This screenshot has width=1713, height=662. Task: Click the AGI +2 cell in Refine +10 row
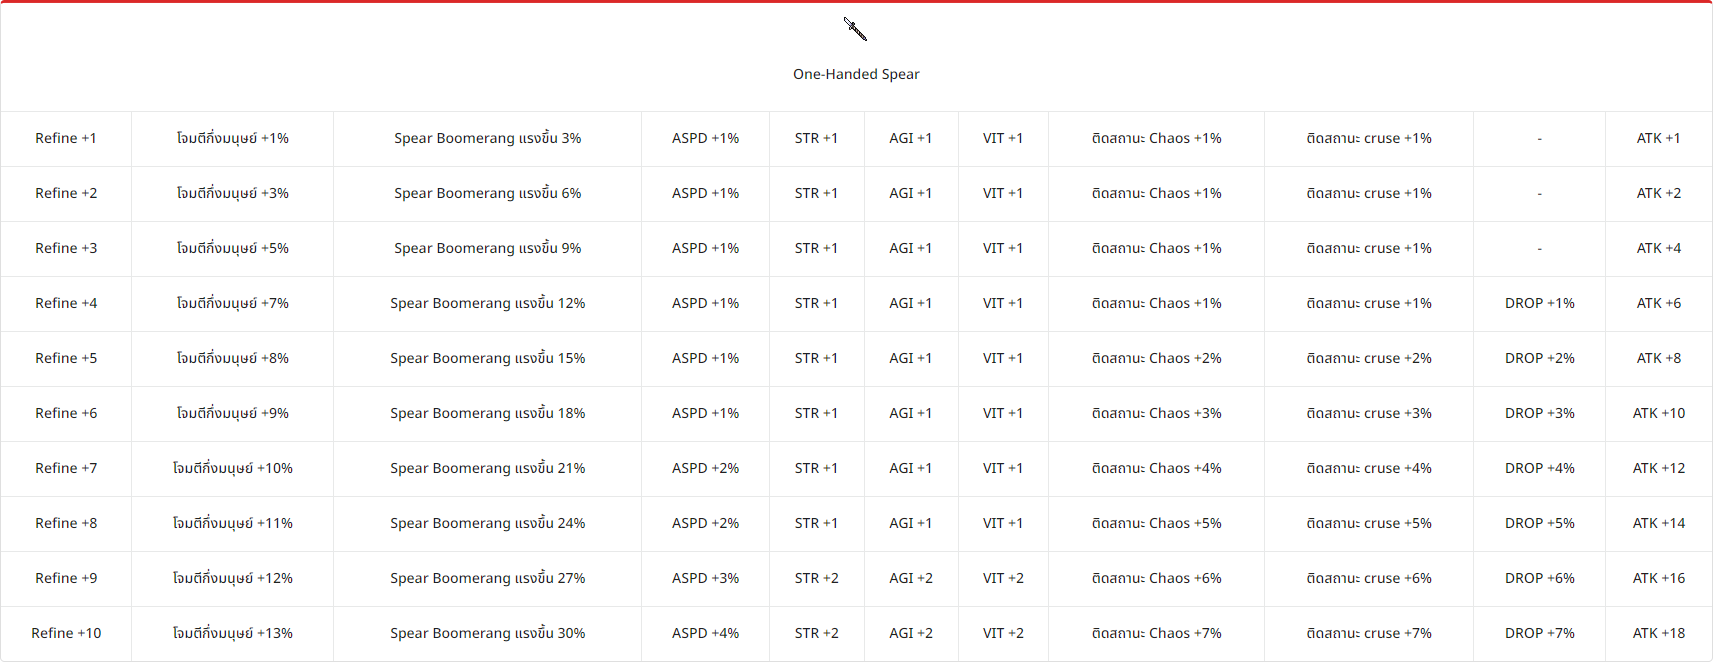pos(911,633)
